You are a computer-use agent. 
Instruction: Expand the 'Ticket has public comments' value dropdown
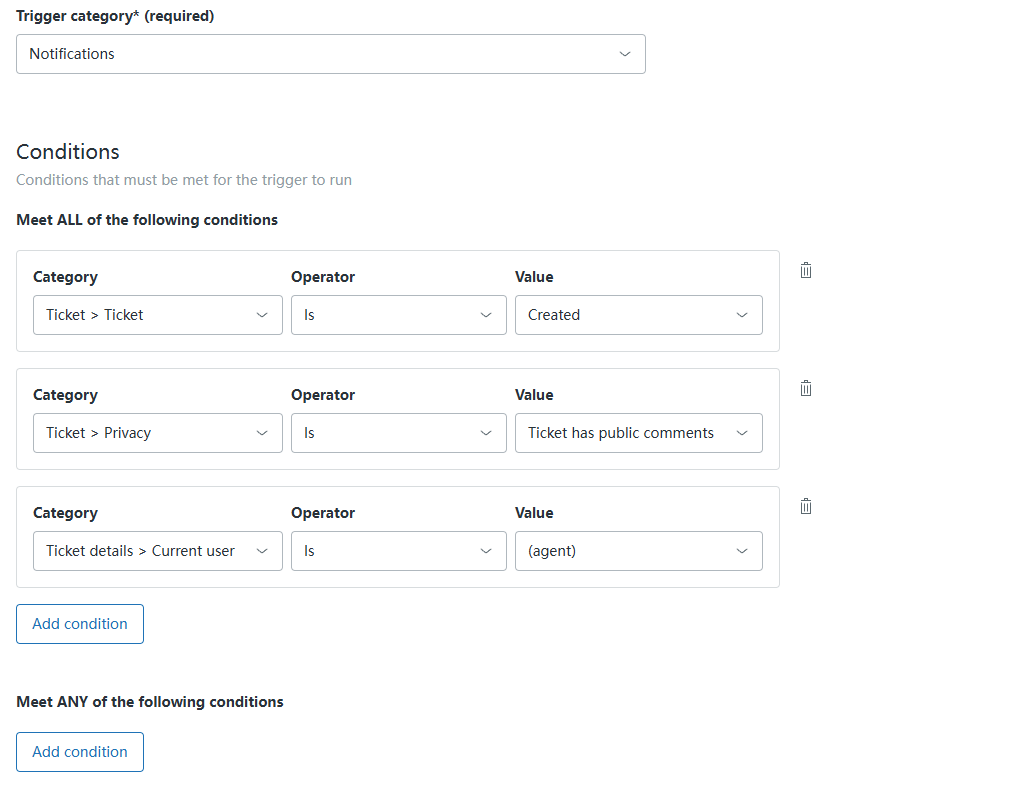(x=638, y=433)
